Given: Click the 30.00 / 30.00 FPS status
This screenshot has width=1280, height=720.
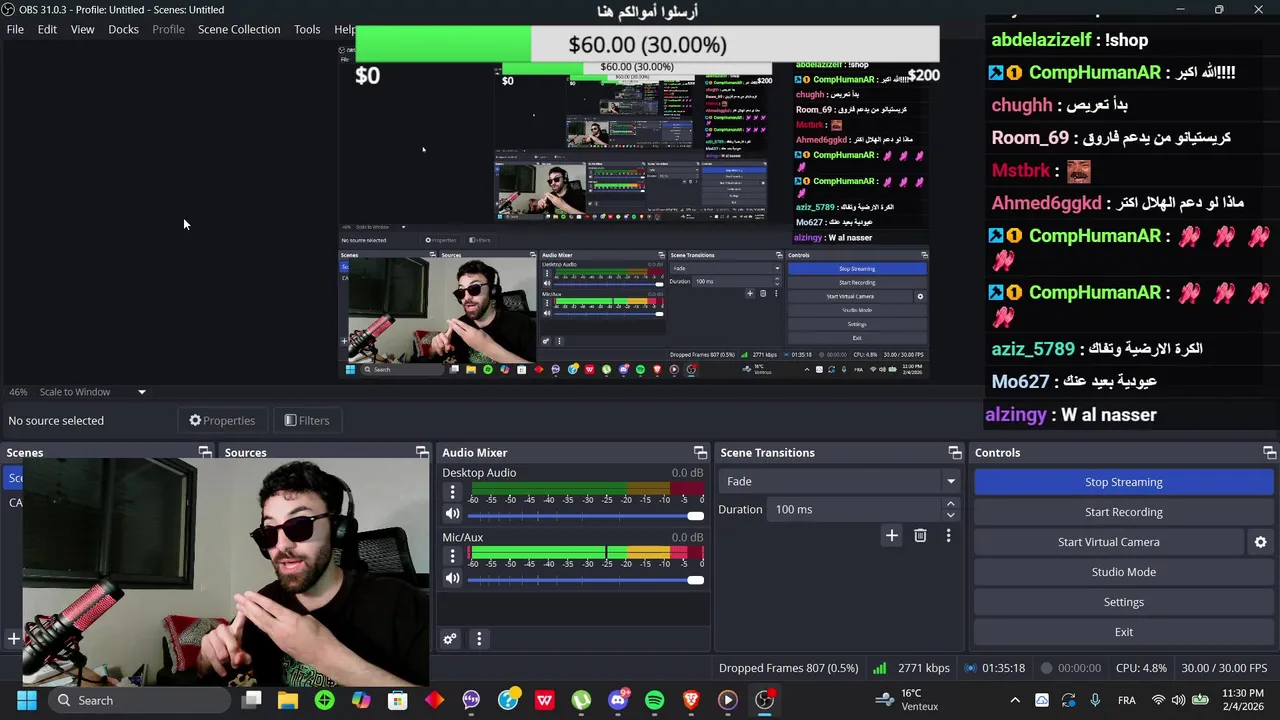Looking at the screenshot, I should click(x=1223, y=668).
